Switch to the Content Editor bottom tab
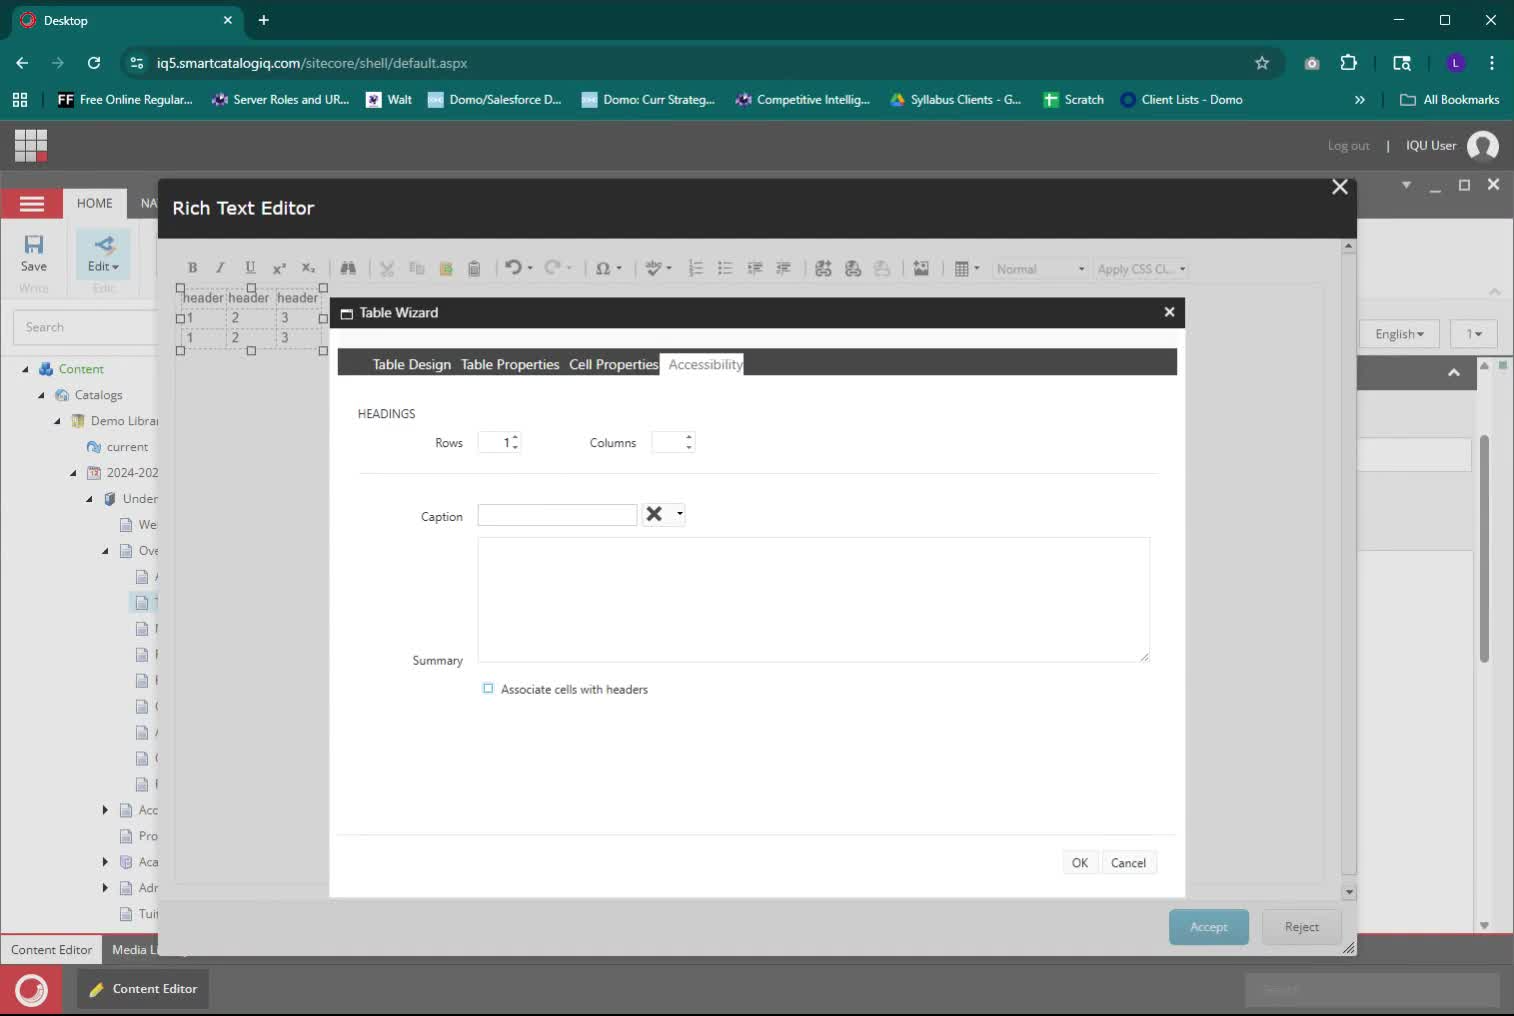 tap(51, 950)
